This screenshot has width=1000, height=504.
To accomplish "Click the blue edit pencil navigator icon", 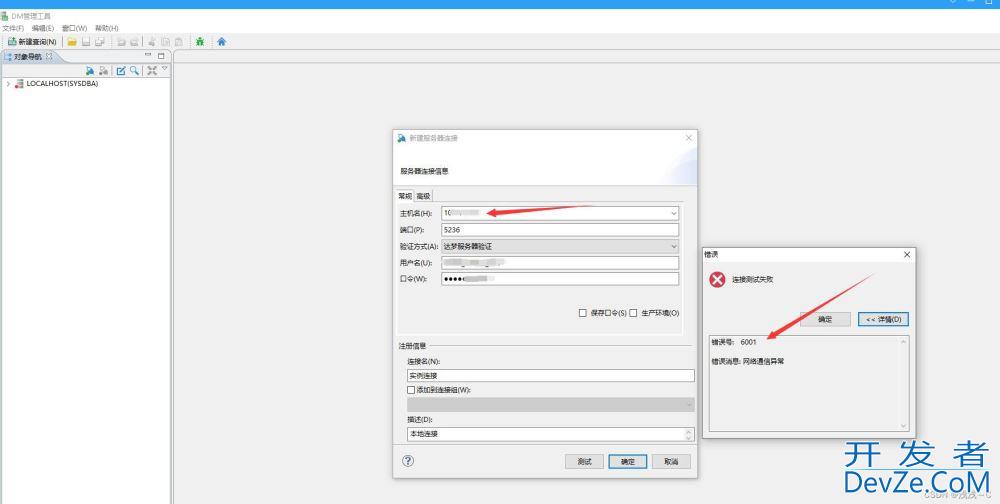I will click(x=121, y=70).
